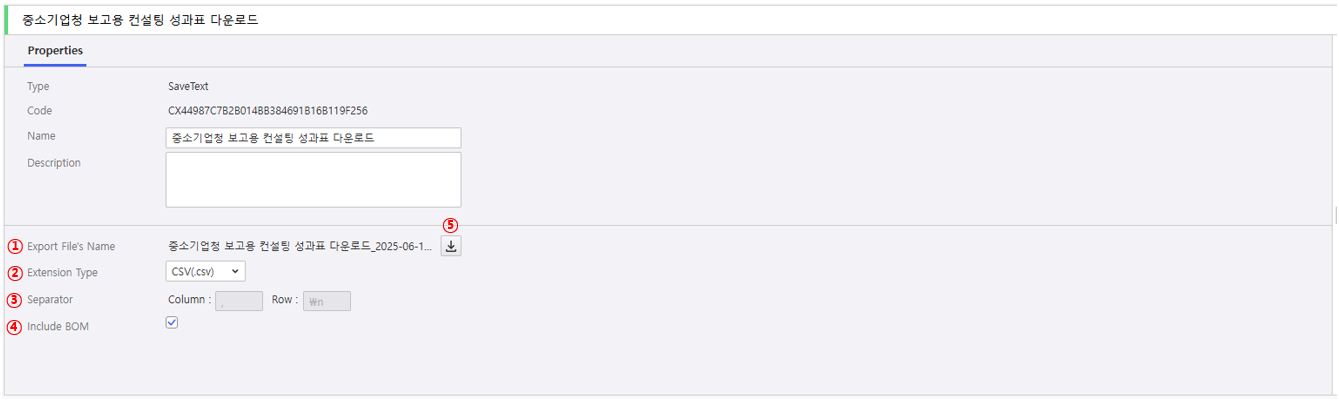Toggle the Include BOM checkbox
Image resolution: width=1339 pixels, height=401 pixels.
click(172, 323)
